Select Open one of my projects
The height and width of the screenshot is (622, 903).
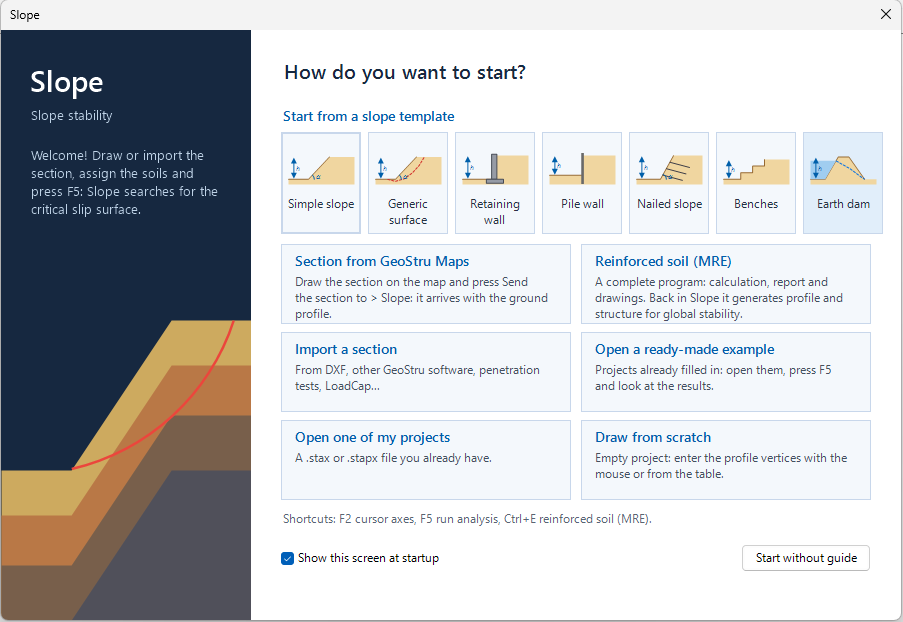(426, 460)
